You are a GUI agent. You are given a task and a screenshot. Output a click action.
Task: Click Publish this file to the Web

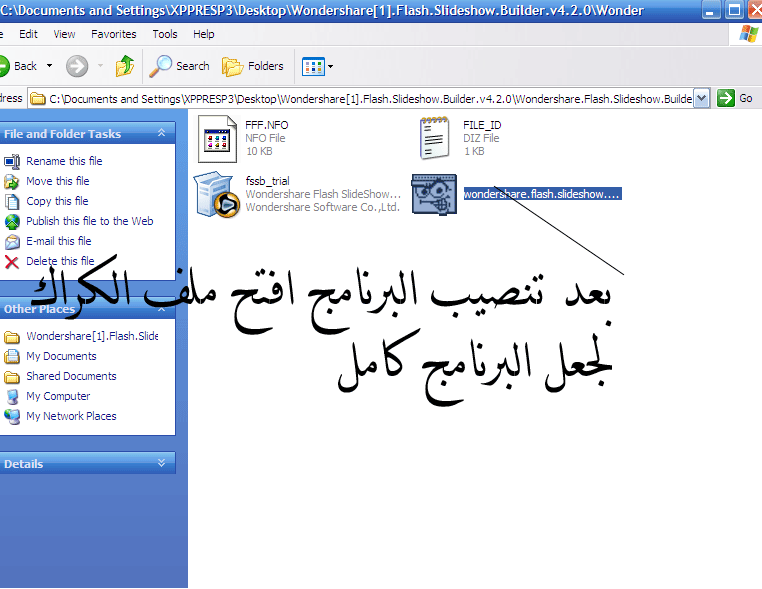(90, 221)
